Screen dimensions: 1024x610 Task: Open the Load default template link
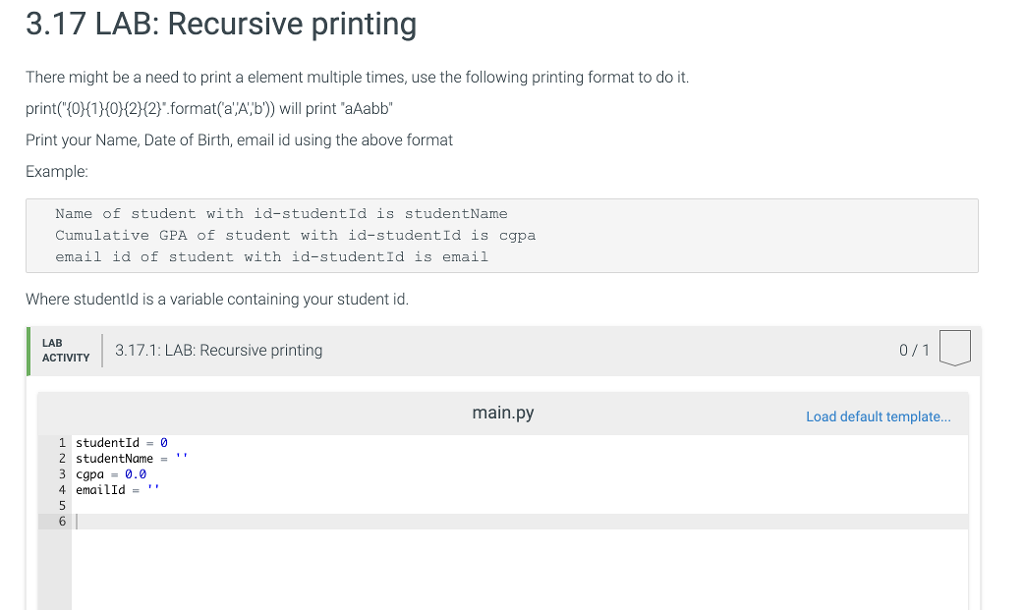[878, 416]
